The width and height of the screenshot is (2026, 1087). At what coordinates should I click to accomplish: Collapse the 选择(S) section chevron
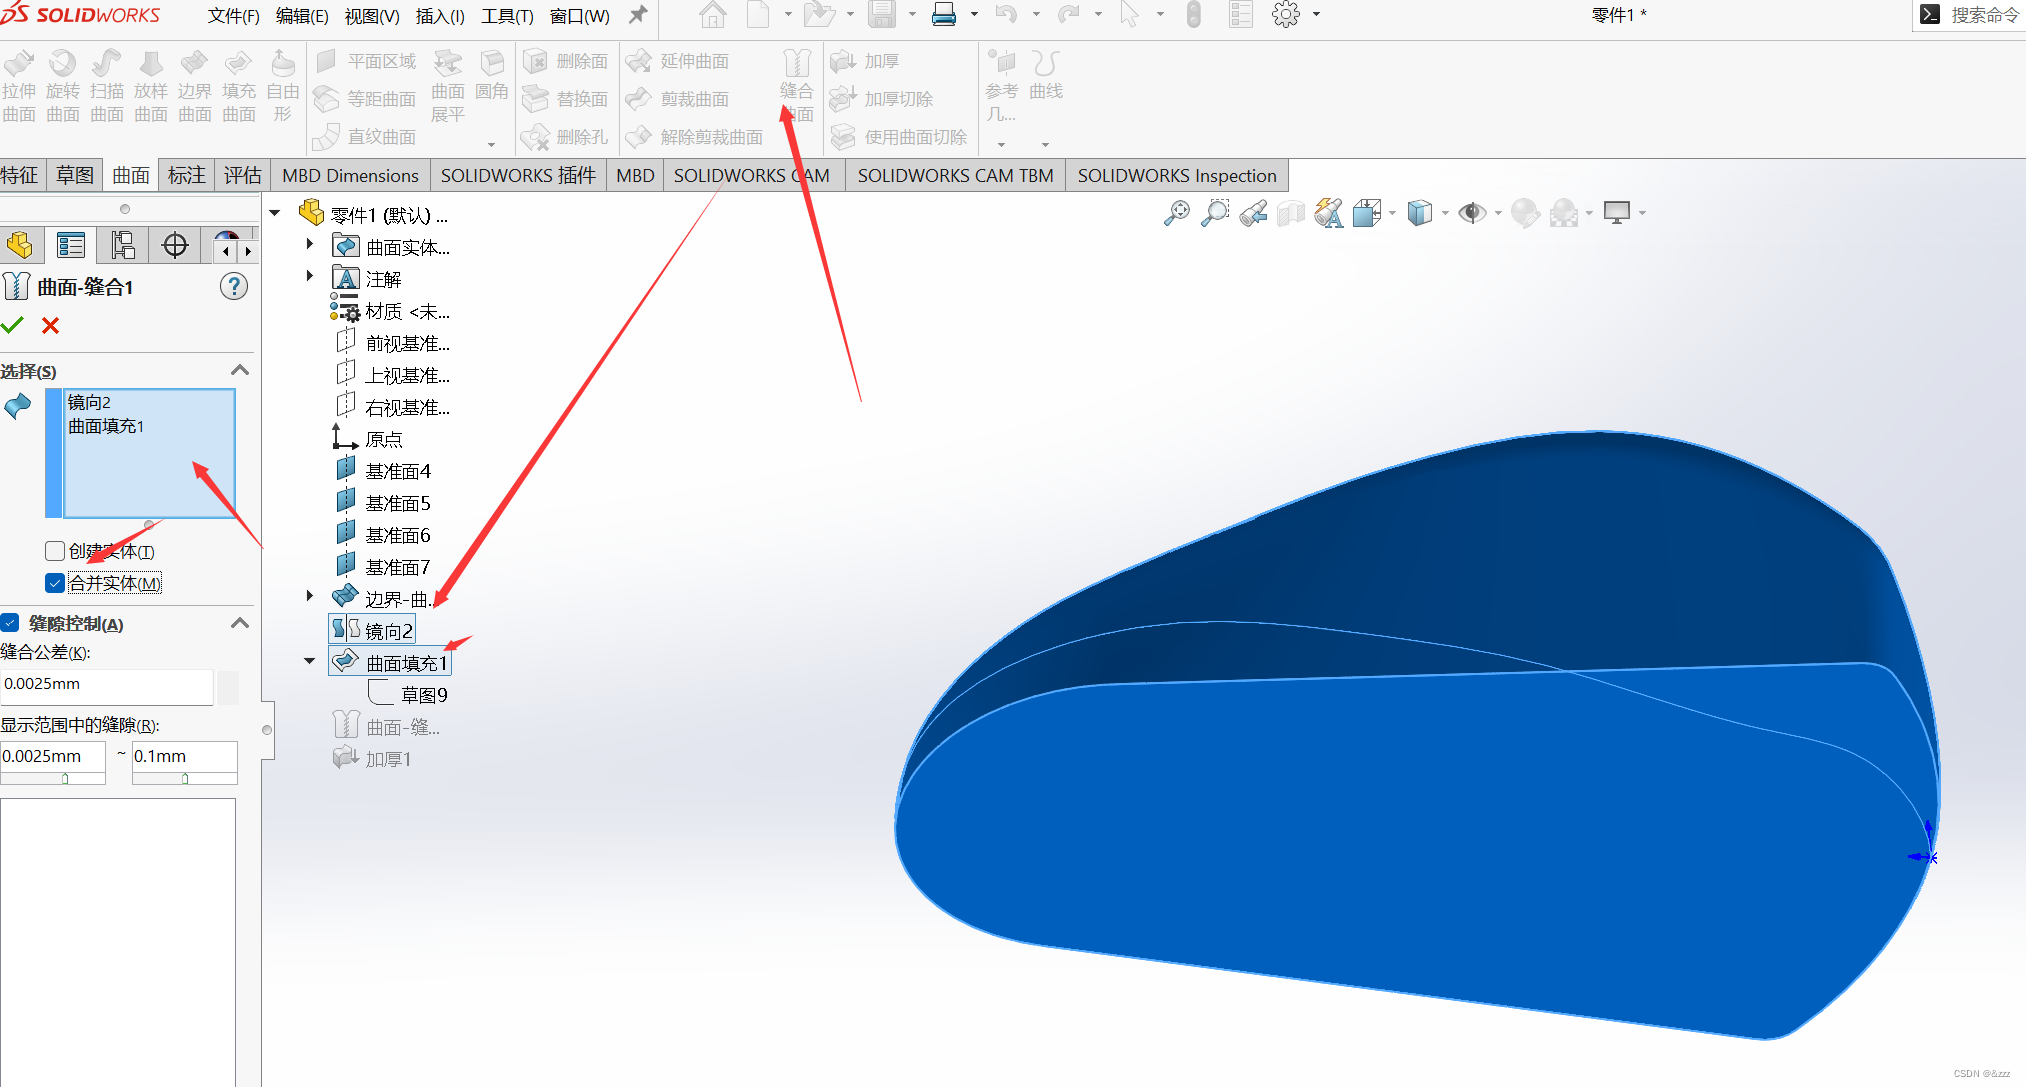click(x=240, y=370)
